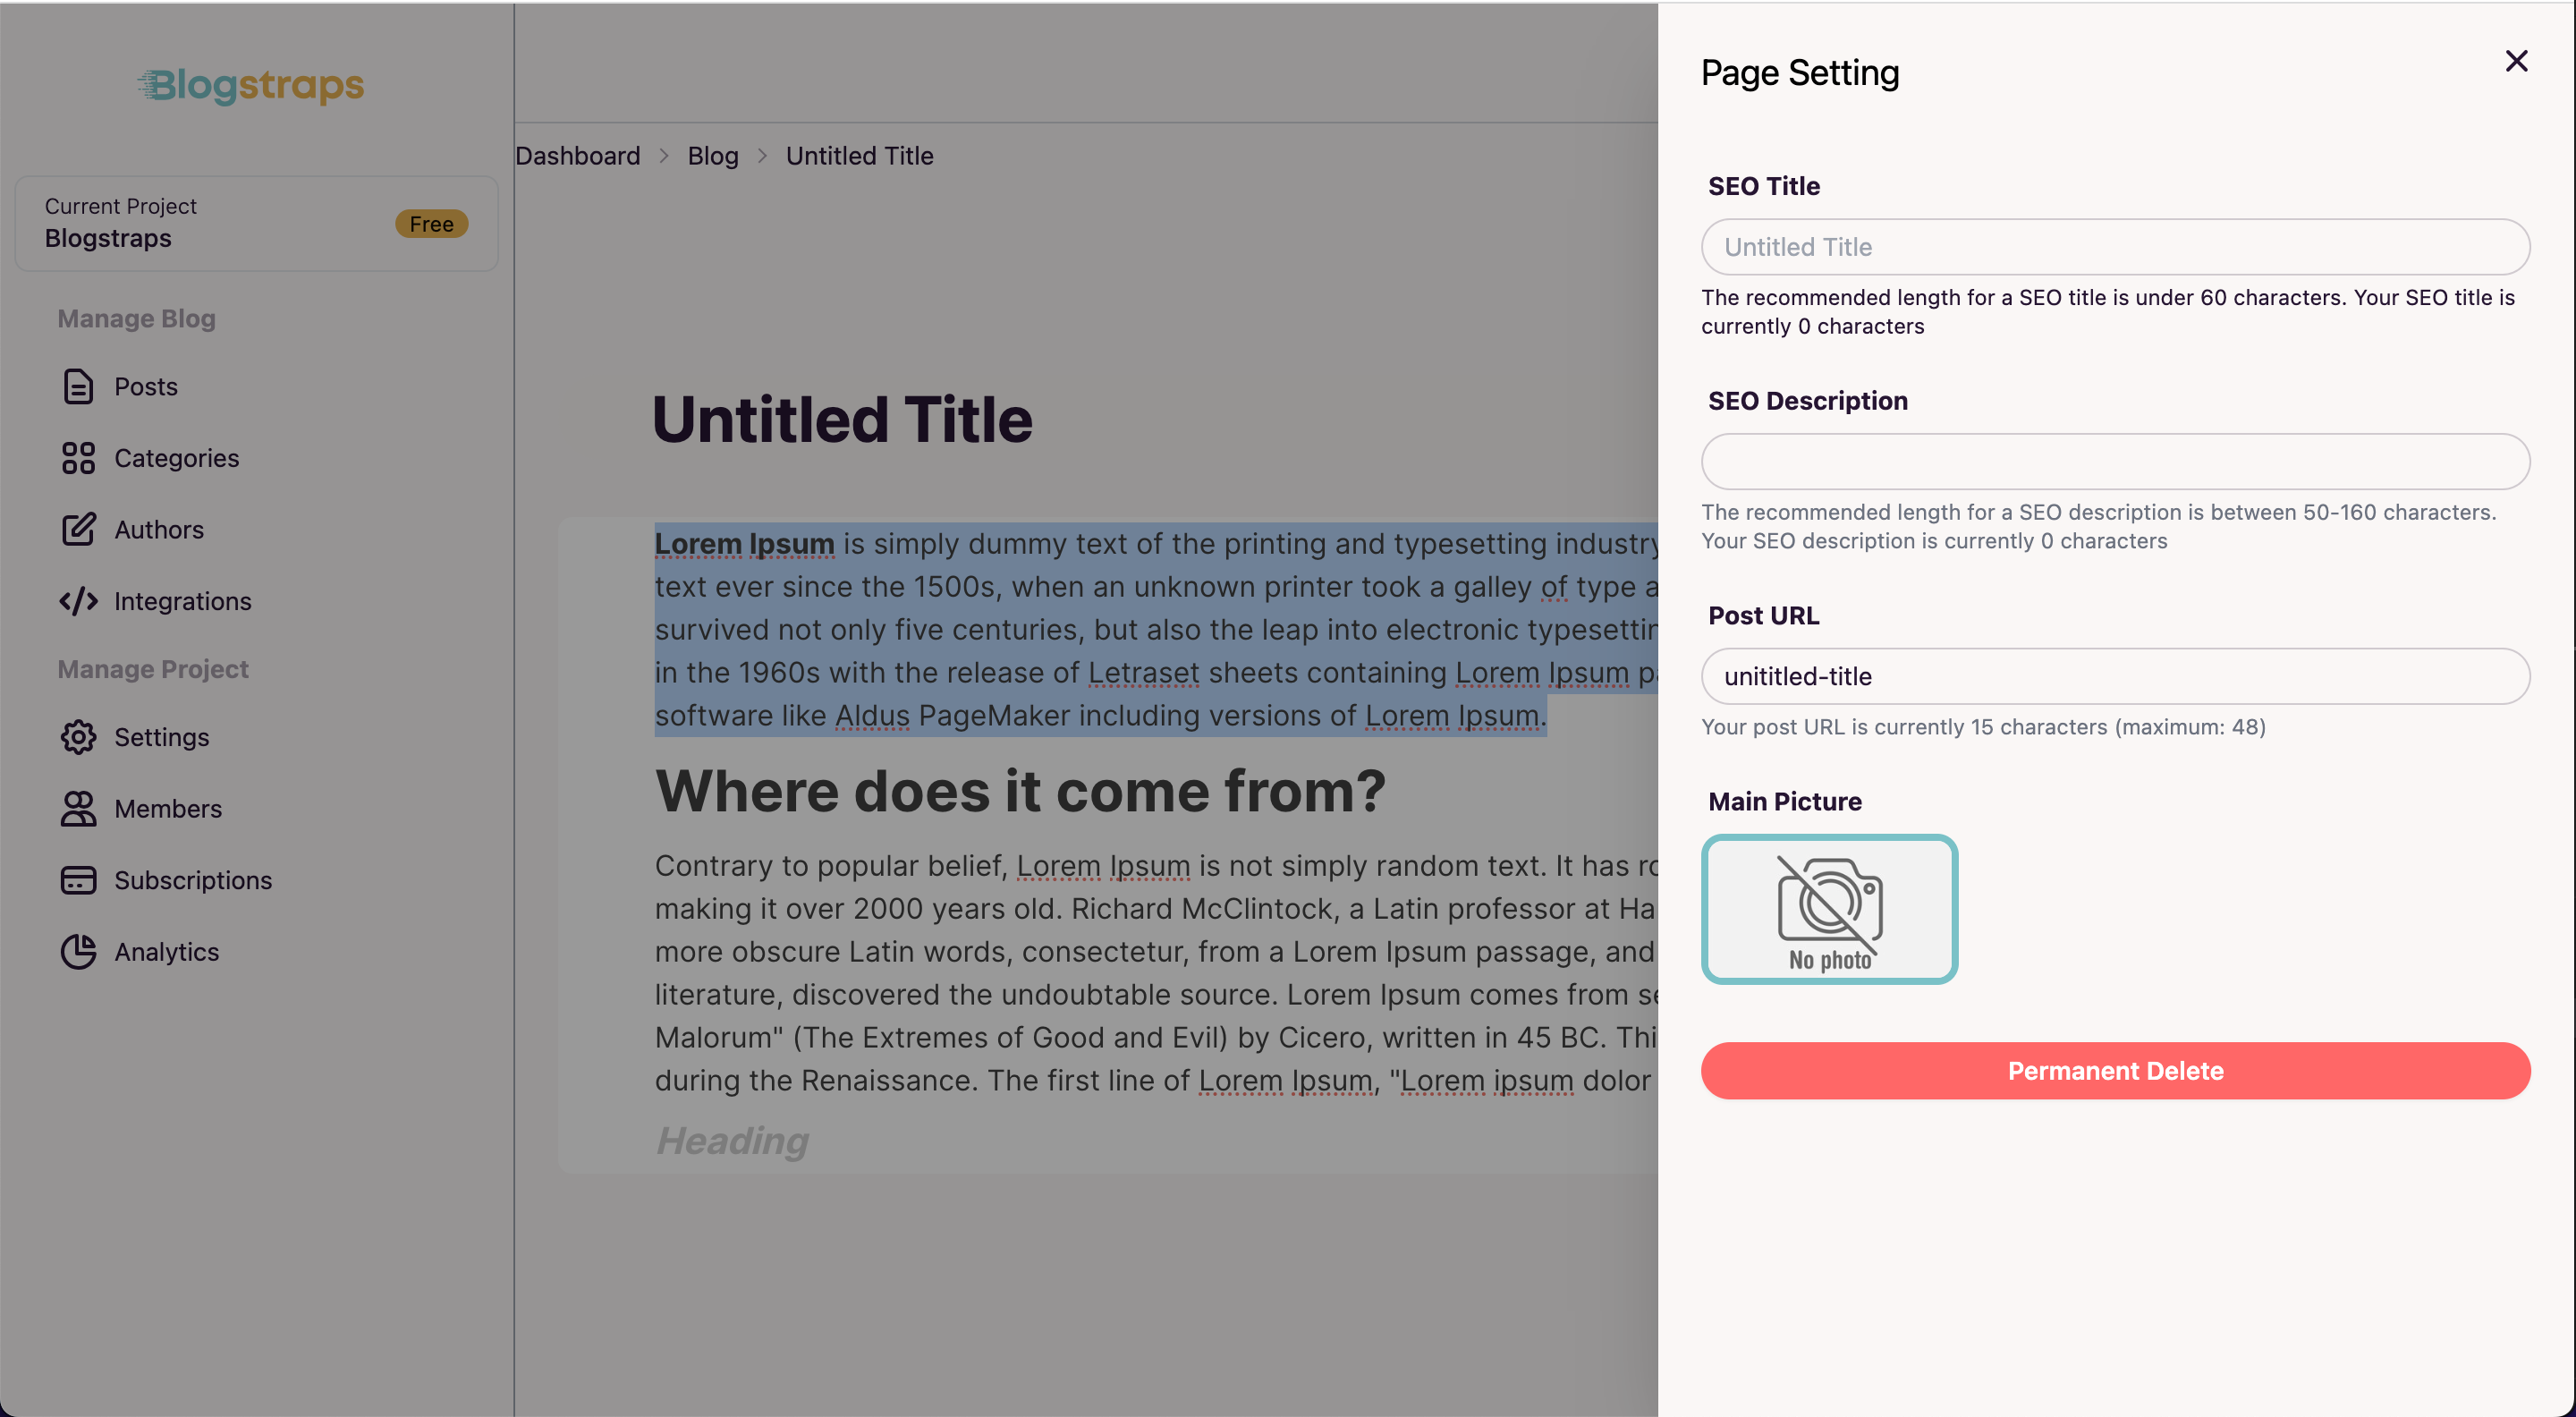
Task: Click the Main Picture upload placeholder
Action: pos(1831,909)
